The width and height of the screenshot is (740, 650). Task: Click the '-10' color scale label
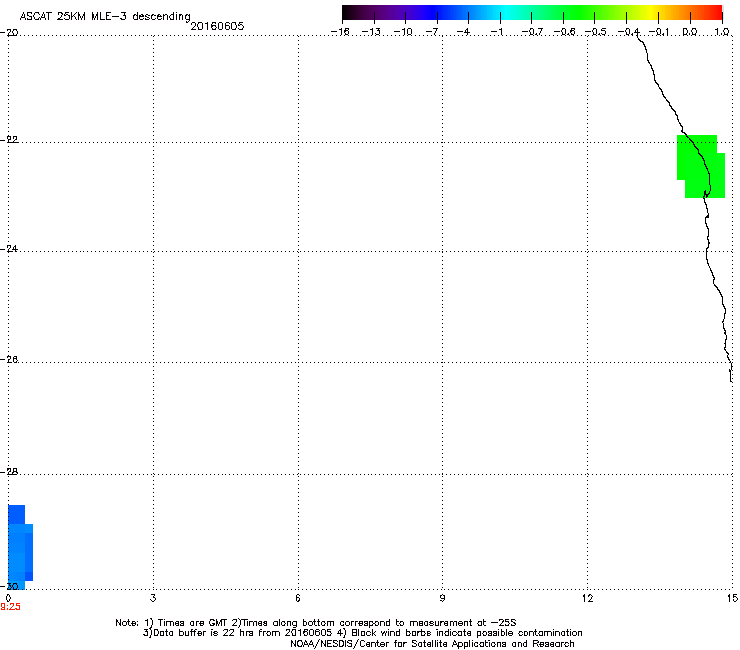click(x=403, y=32)
